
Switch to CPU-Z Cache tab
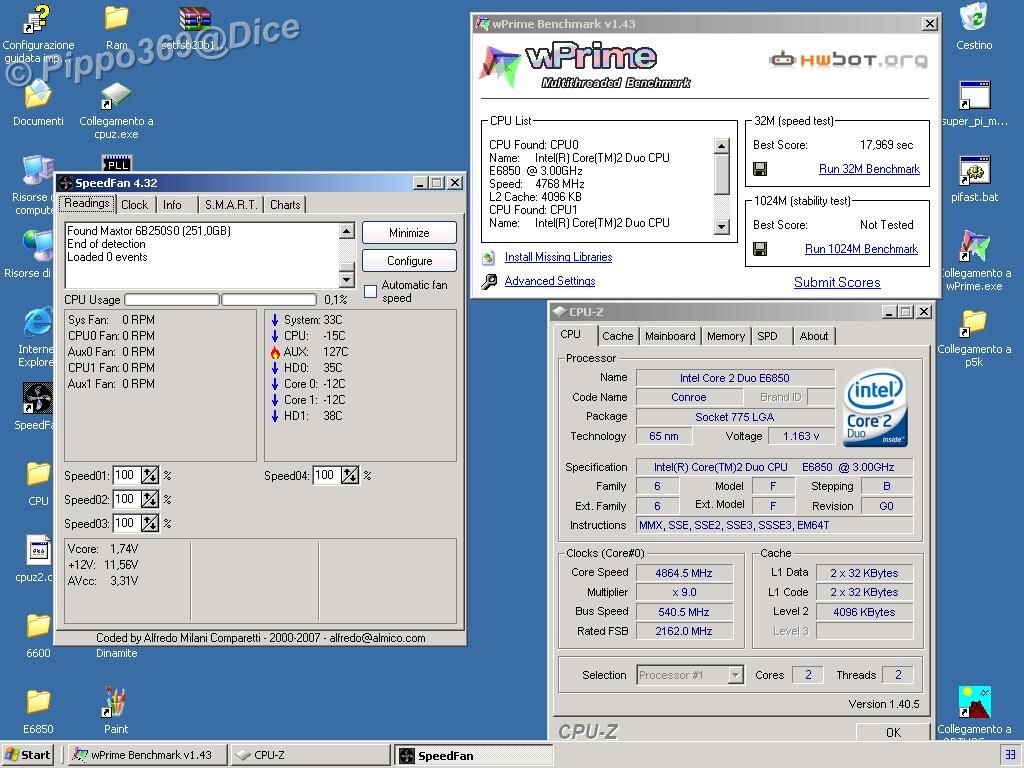click(x=618, y=336)
